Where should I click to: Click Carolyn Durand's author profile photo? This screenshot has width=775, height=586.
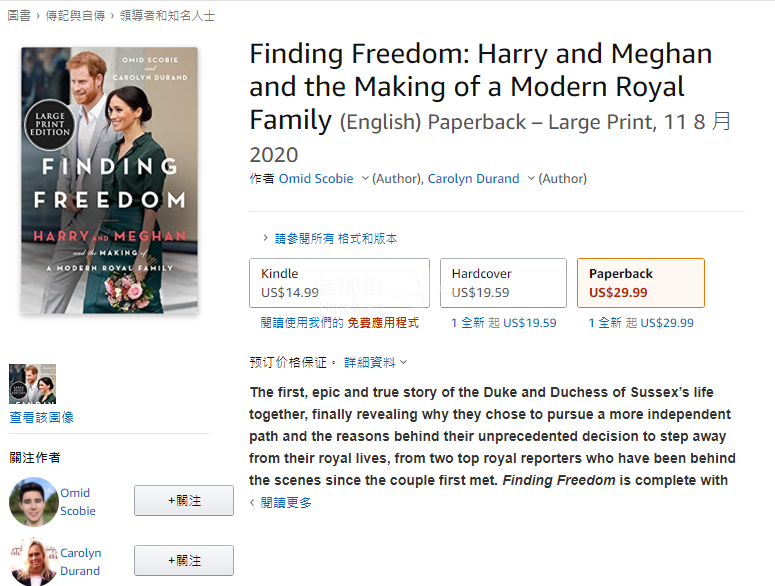point(33,561)
